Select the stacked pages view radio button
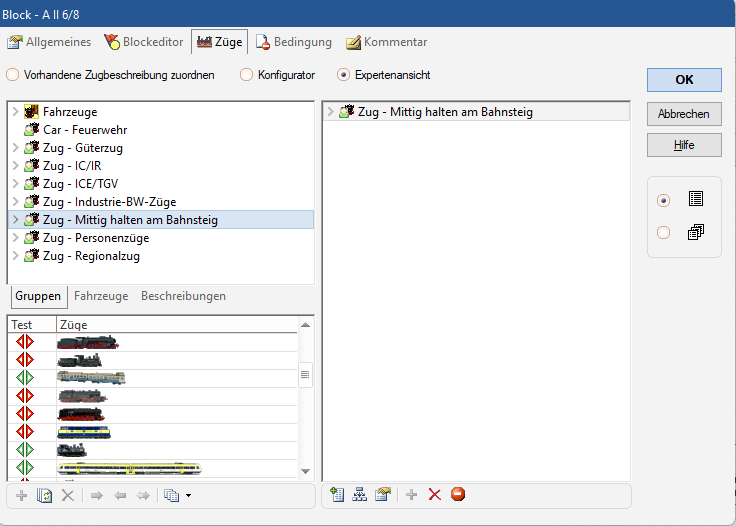The image size is (736, 526). tap(663, 233)
